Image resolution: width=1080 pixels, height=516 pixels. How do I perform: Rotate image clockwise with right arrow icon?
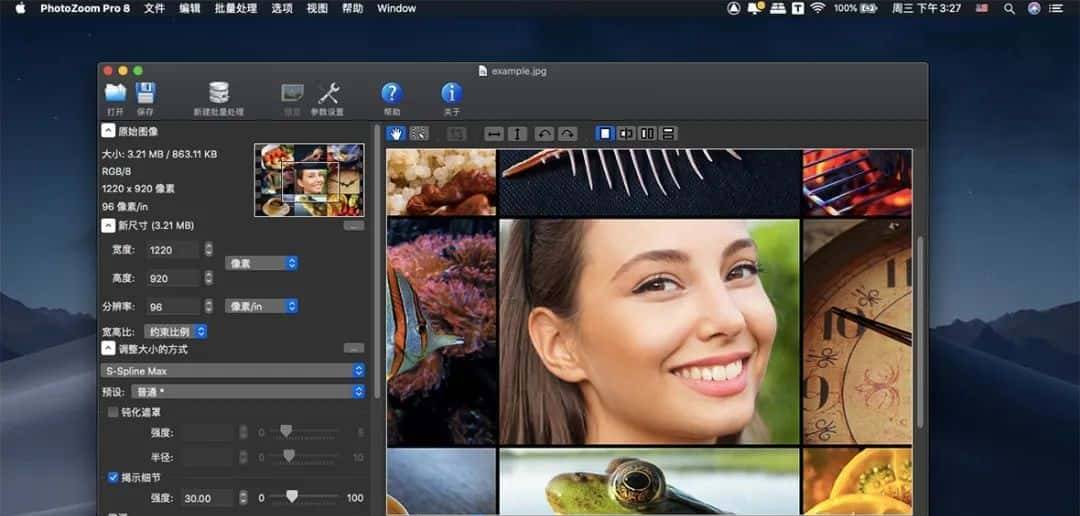[x=567, y=133]
